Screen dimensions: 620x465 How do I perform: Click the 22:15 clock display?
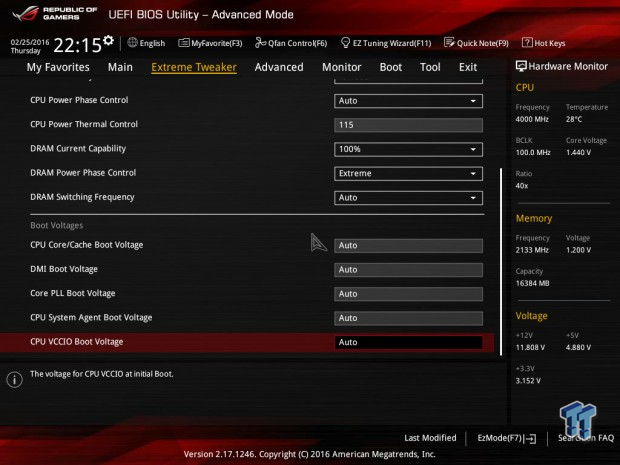78,45
